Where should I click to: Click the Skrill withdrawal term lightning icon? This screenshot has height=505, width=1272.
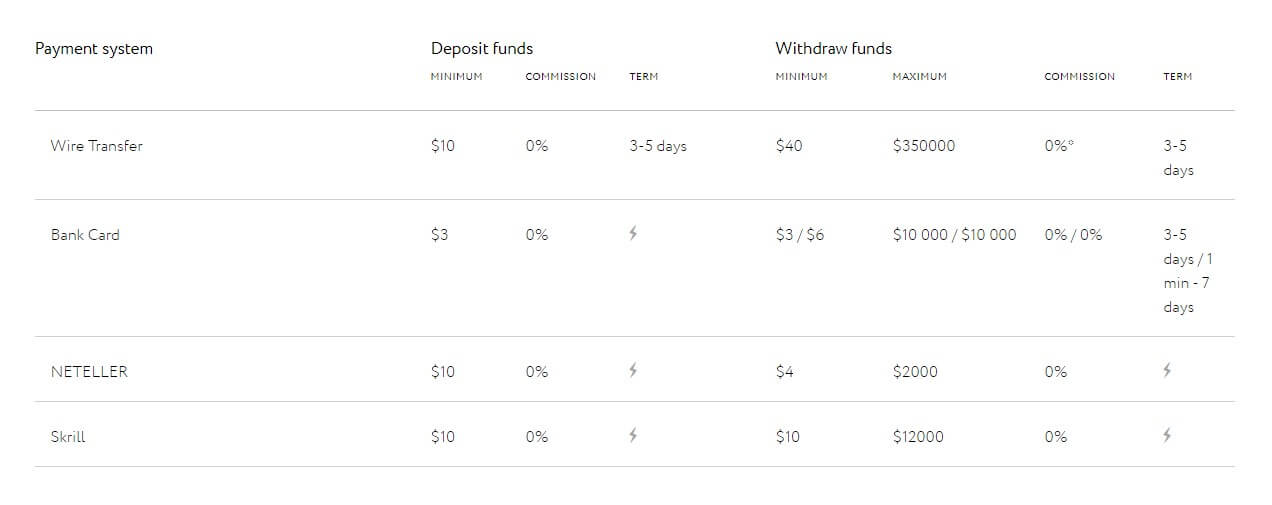(x=1167, y=436)
